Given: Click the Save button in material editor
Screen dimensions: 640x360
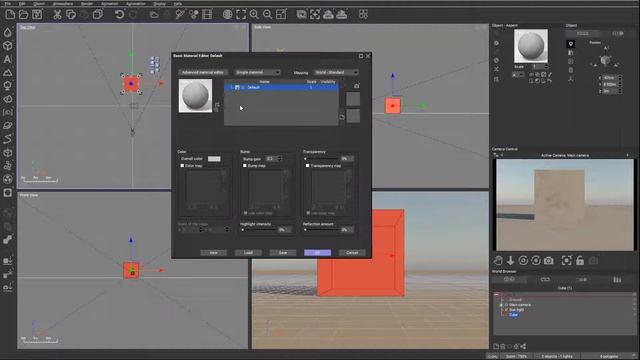Looking at the screenshot, I should pyautogui.click(x=283, y=253).
